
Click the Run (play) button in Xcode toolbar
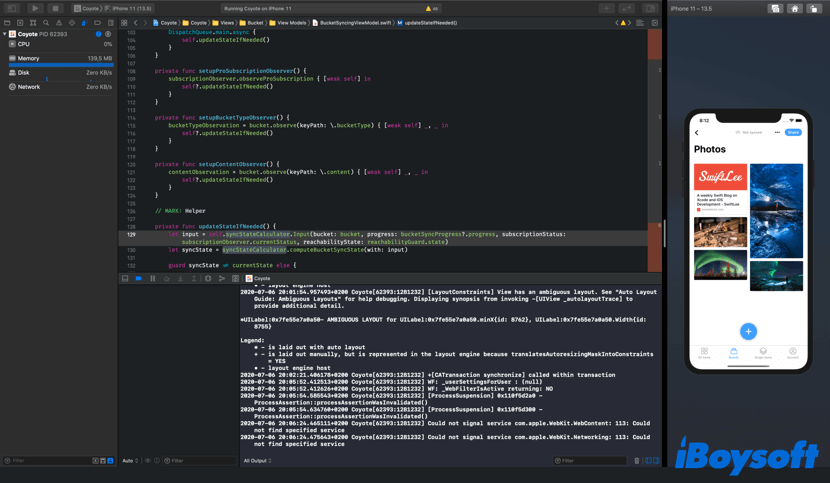(x=35, y=8)
